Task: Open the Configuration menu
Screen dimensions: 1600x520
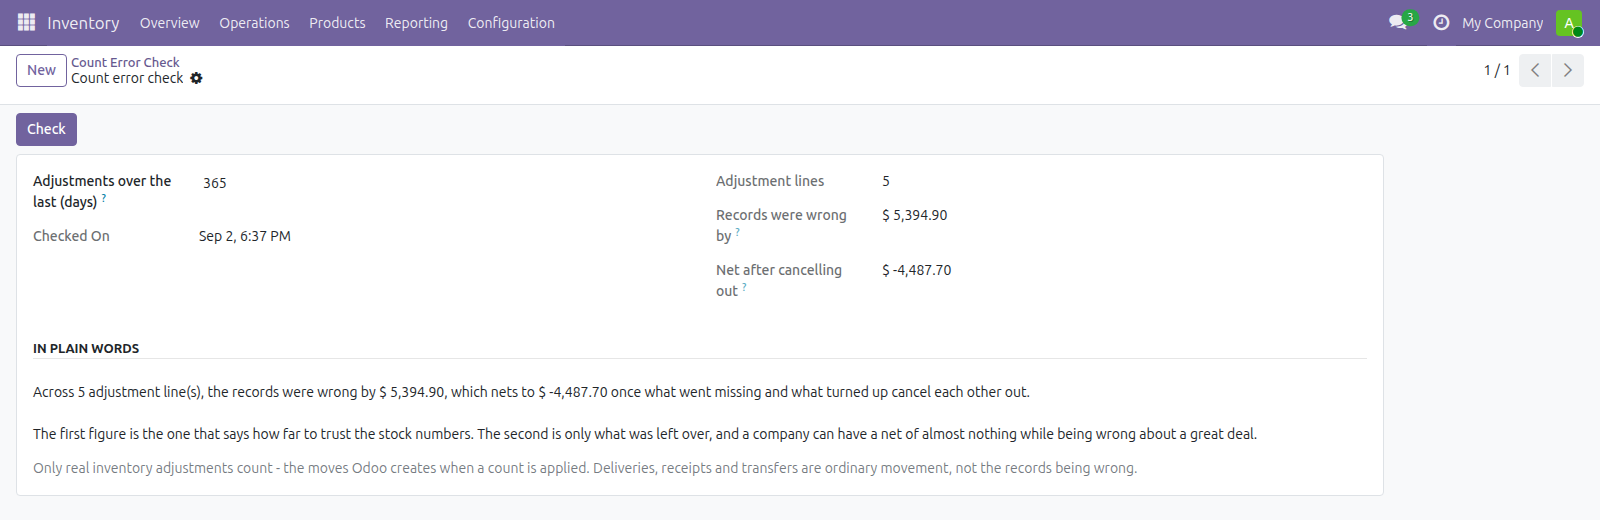Action: coord(511,22)
